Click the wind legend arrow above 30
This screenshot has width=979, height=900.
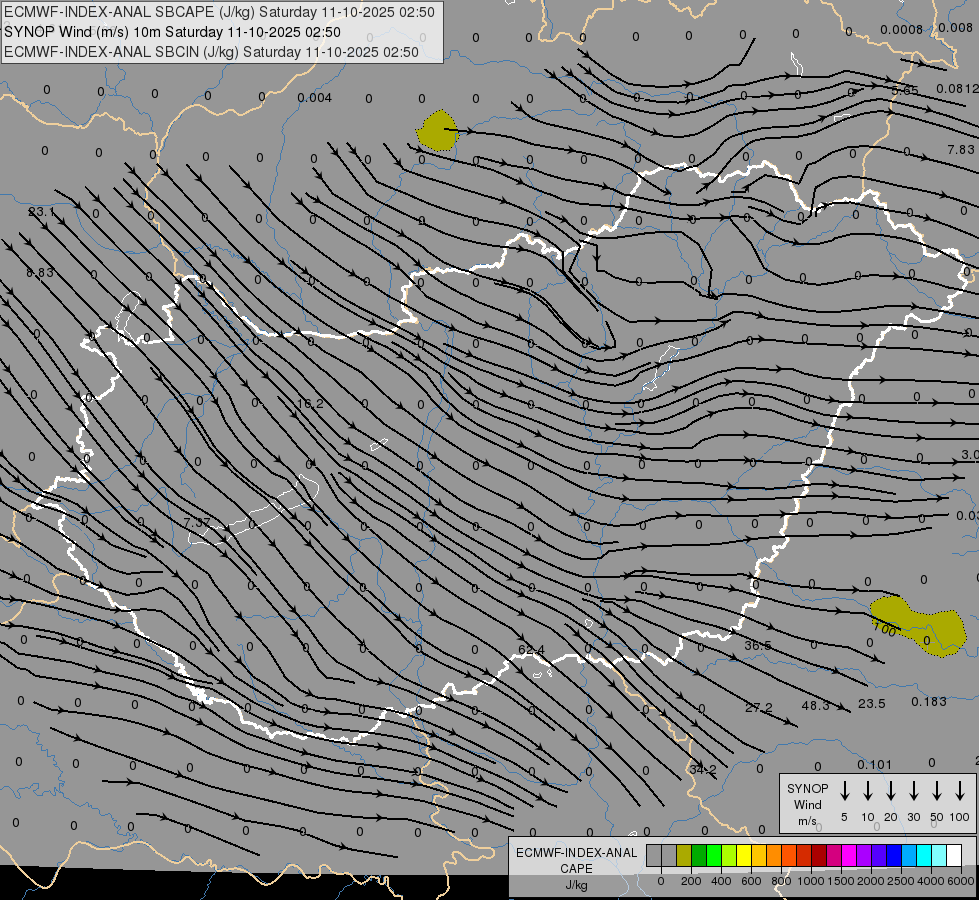click(913, 791)
